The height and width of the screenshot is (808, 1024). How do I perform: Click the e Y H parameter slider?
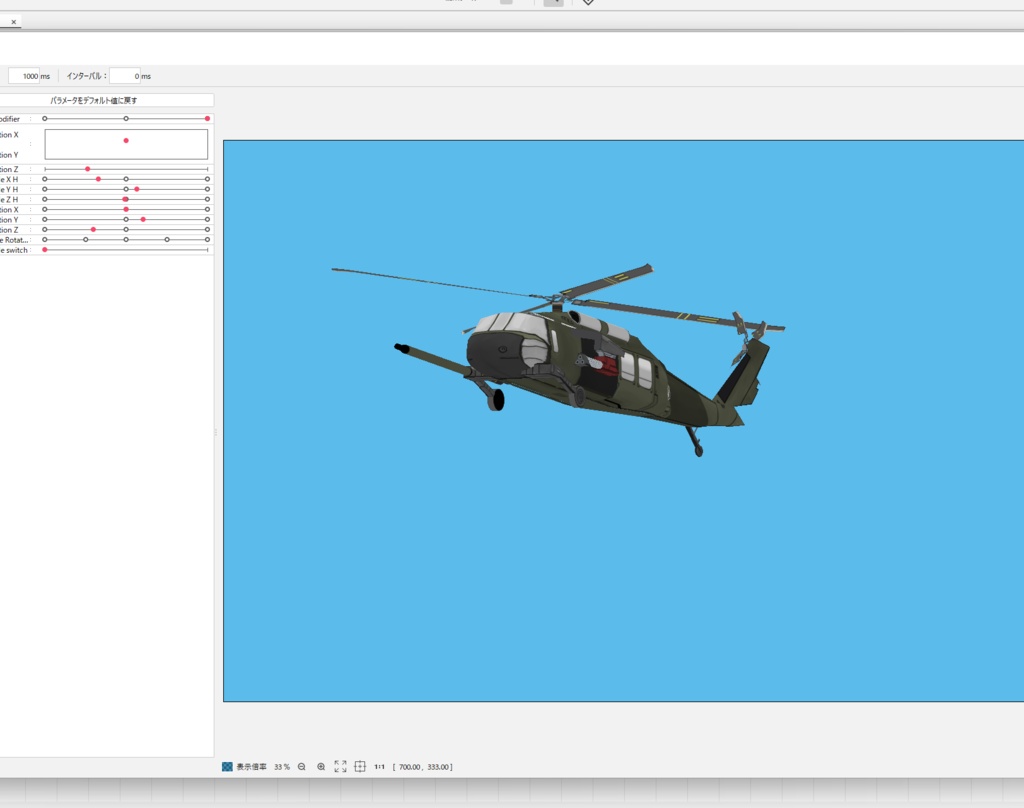click(126, 189)
